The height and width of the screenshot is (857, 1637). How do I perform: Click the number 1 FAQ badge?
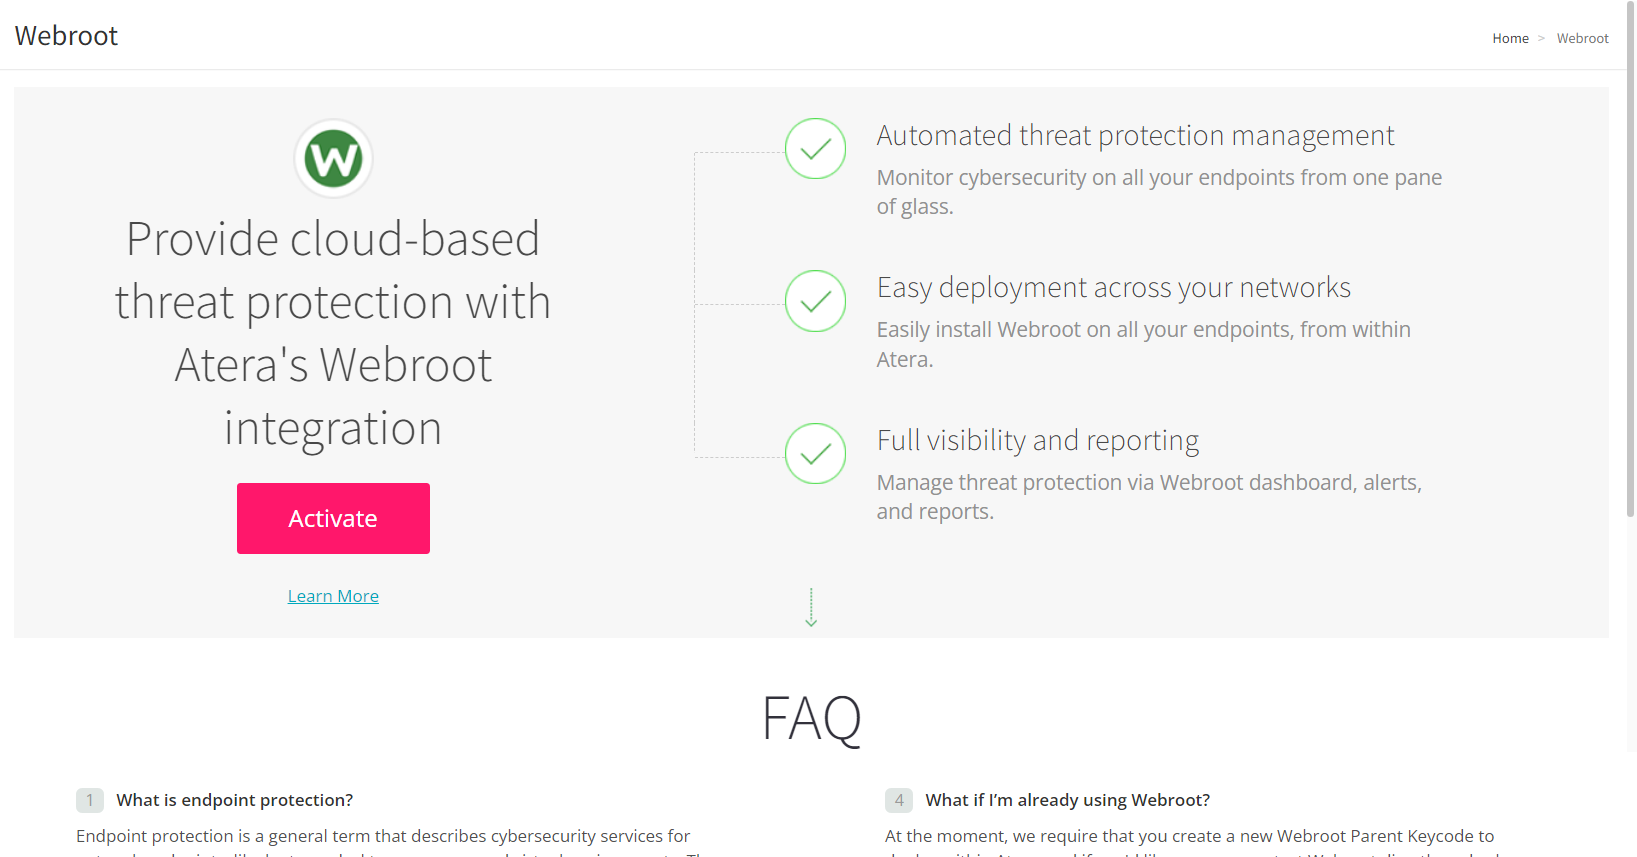coord(90,800)
